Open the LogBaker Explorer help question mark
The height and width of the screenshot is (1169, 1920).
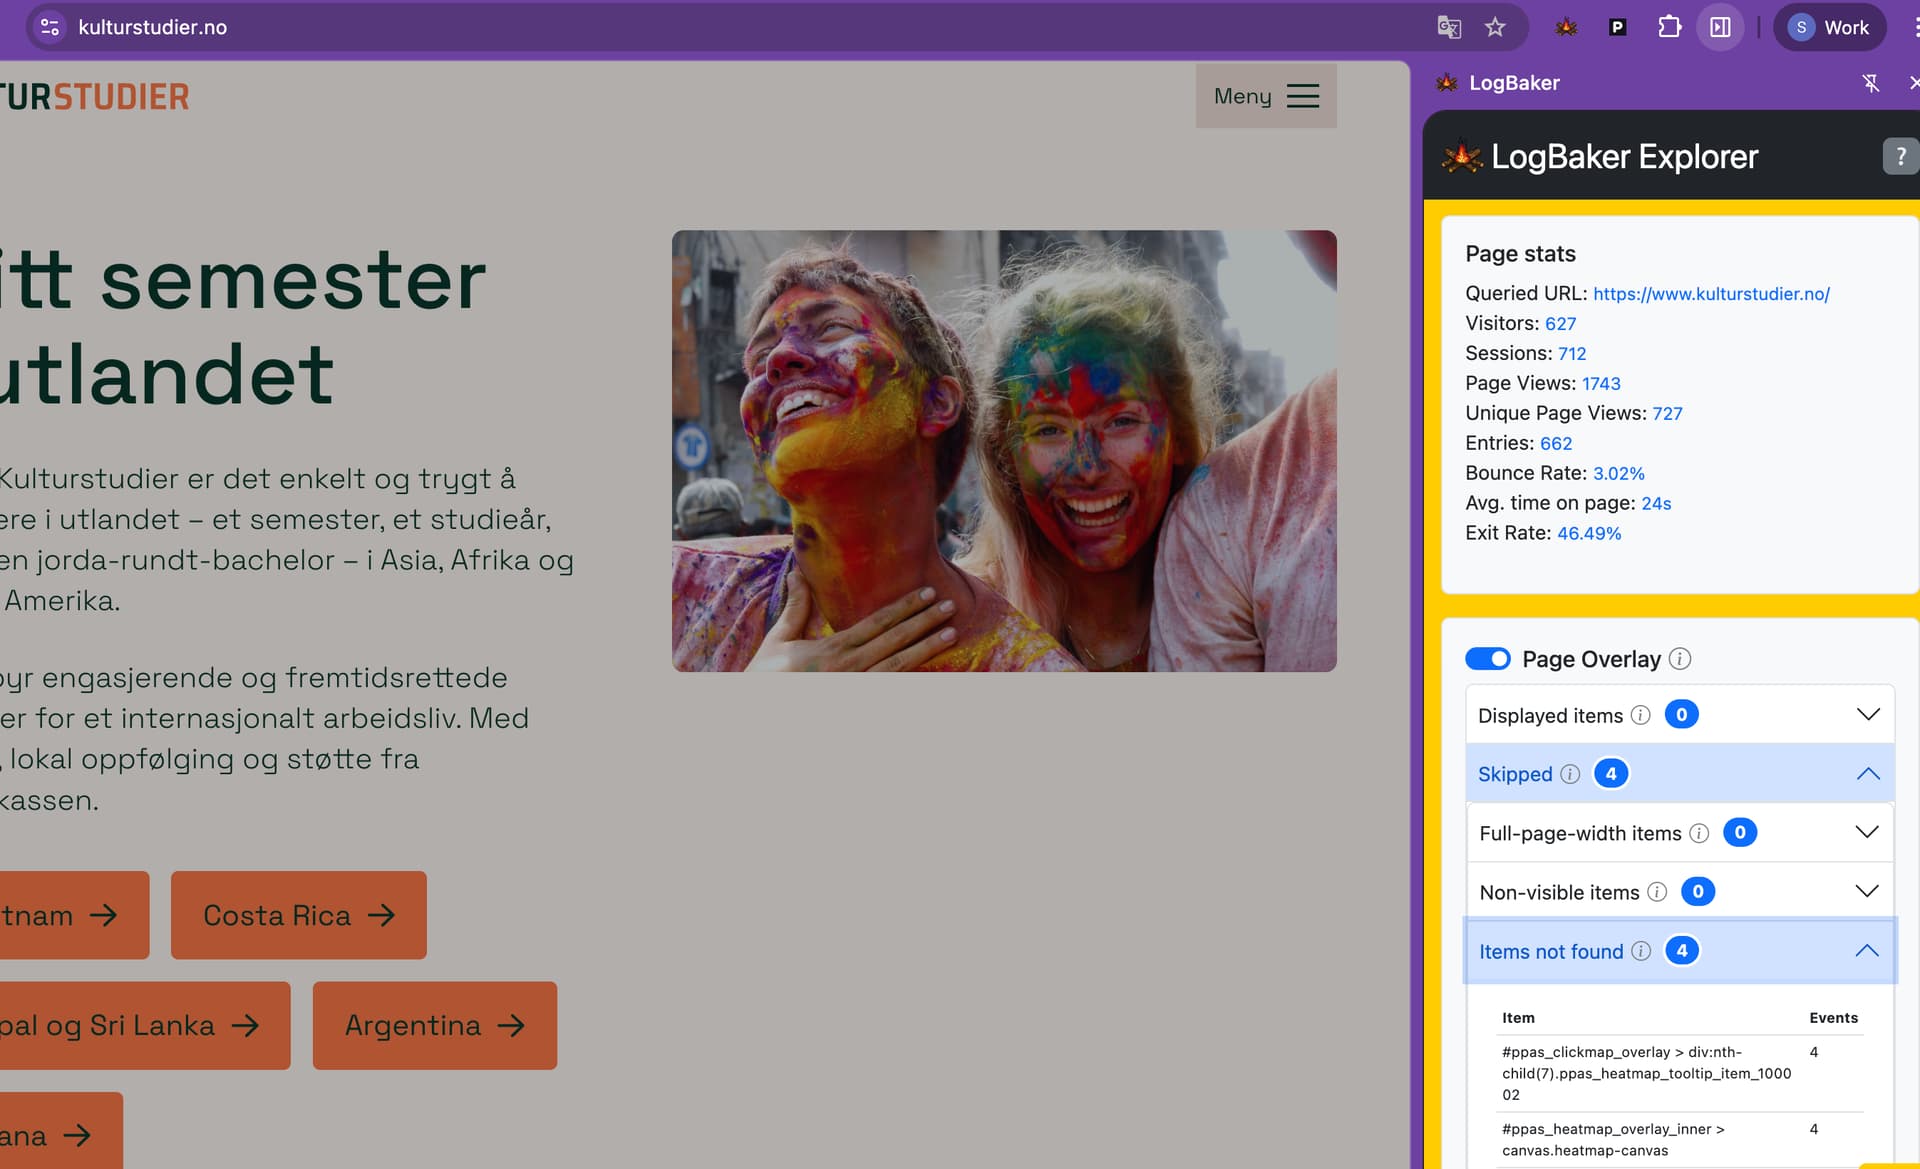click(x=1900, y=156)
